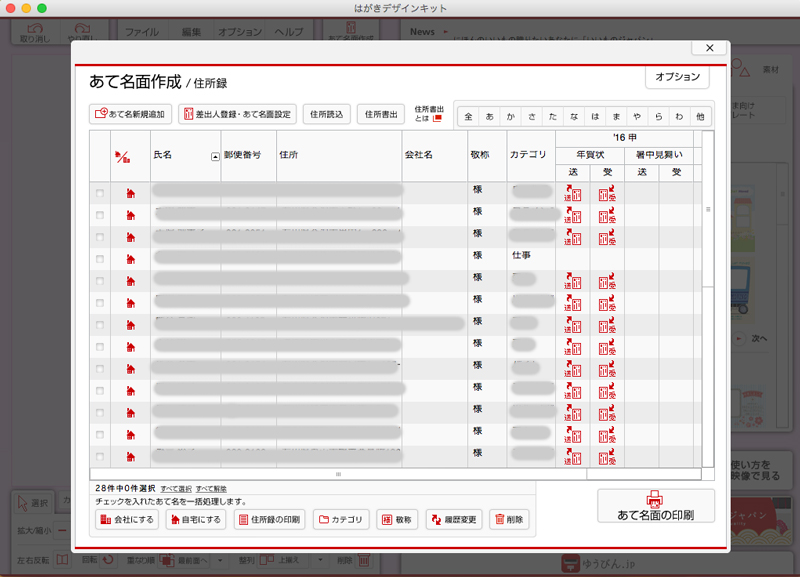Click the address list vertical scrollbar thumb
800x577 pixels.
pos(708,209)
